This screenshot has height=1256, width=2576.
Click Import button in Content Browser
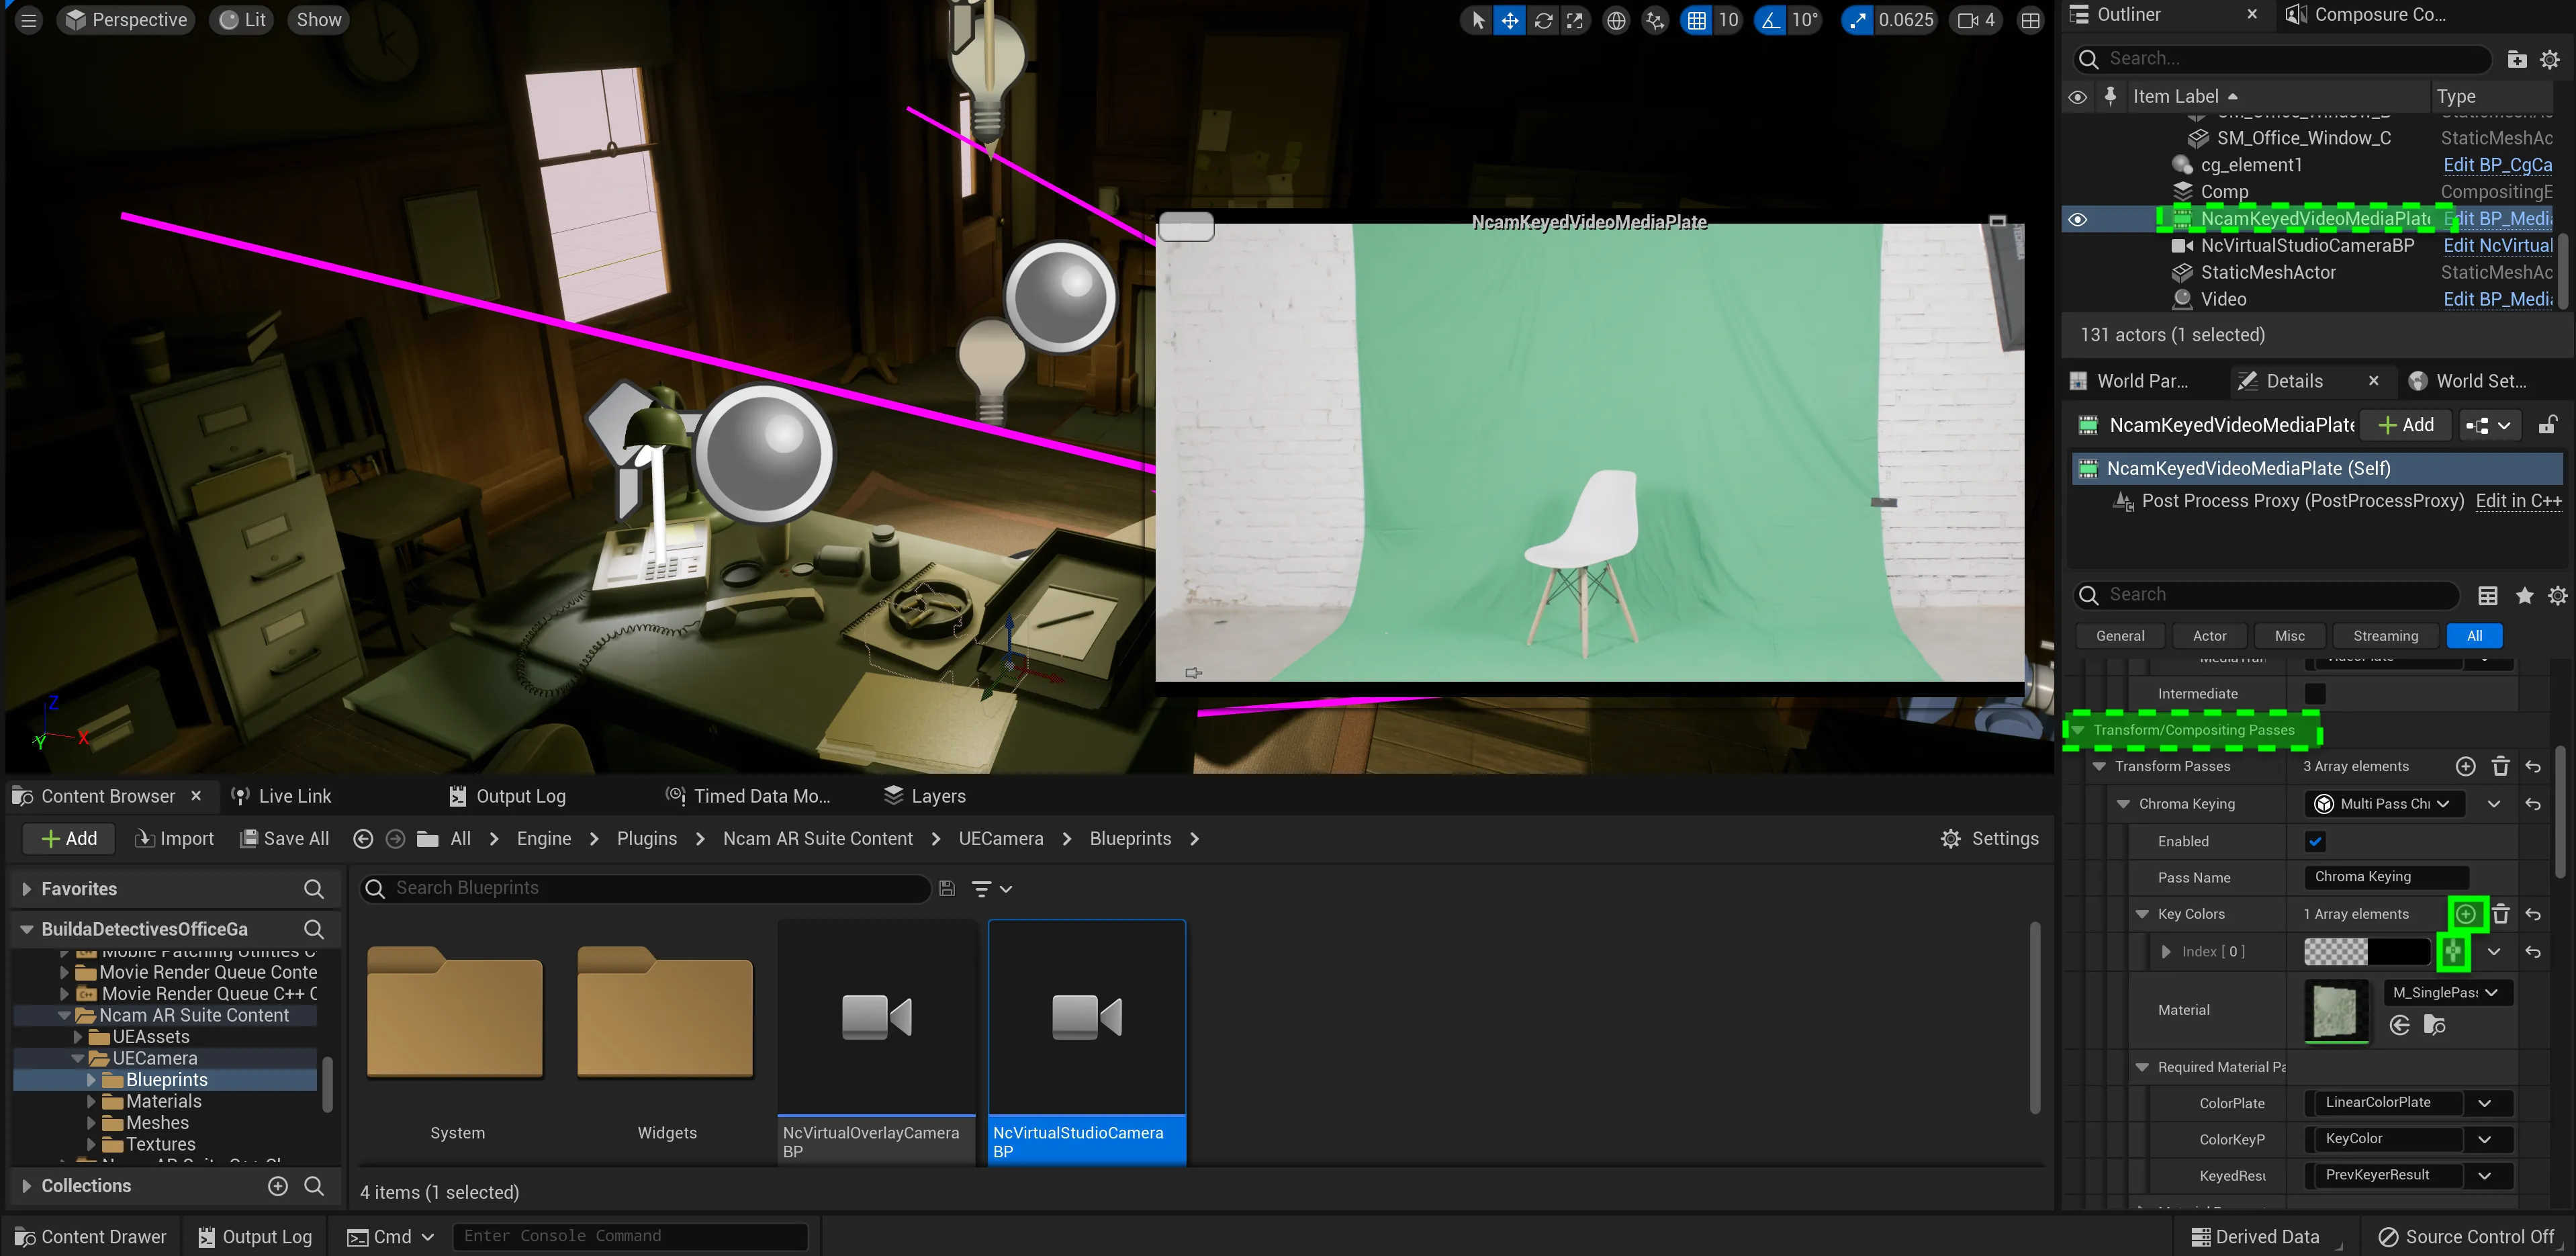point(174,839)
